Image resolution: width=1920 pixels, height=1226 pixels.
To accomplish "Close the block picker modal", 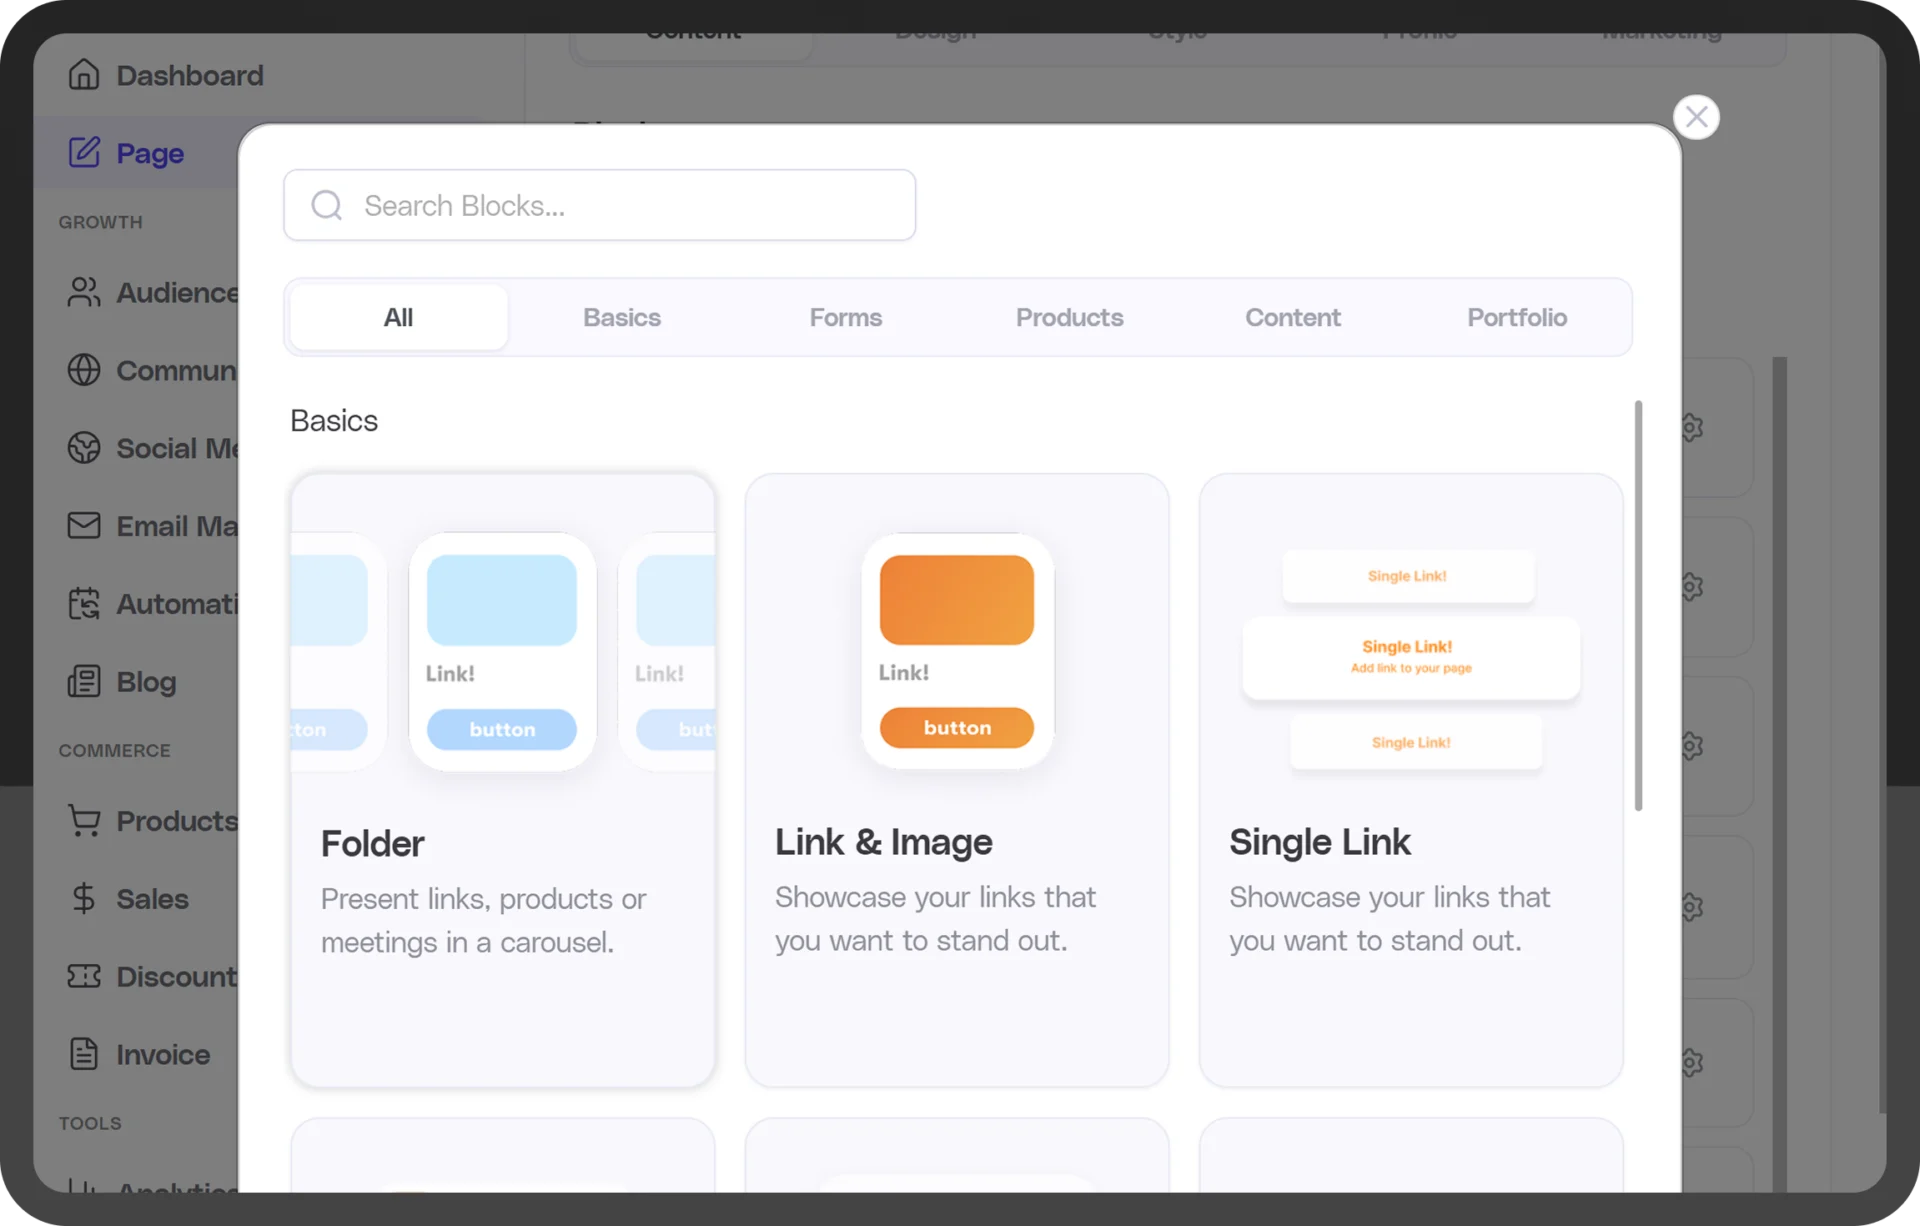I will (x=1696, y=118).
